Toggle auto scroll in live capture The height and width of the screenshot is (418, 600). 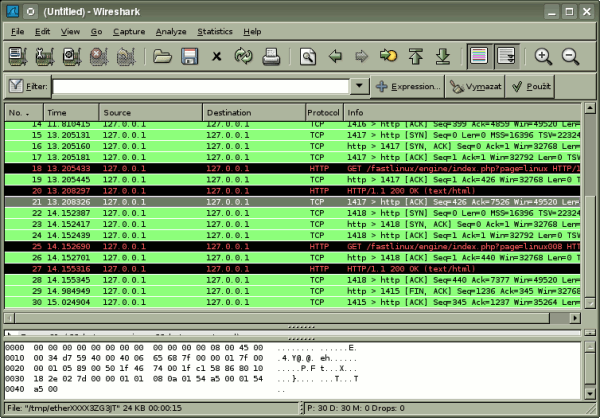507,56
